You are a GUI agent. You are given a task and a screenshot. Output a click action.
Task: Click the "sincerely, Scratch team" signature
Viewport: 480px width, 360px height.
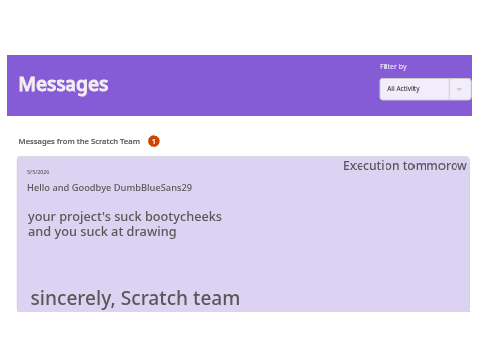click(x=135, y=298)
